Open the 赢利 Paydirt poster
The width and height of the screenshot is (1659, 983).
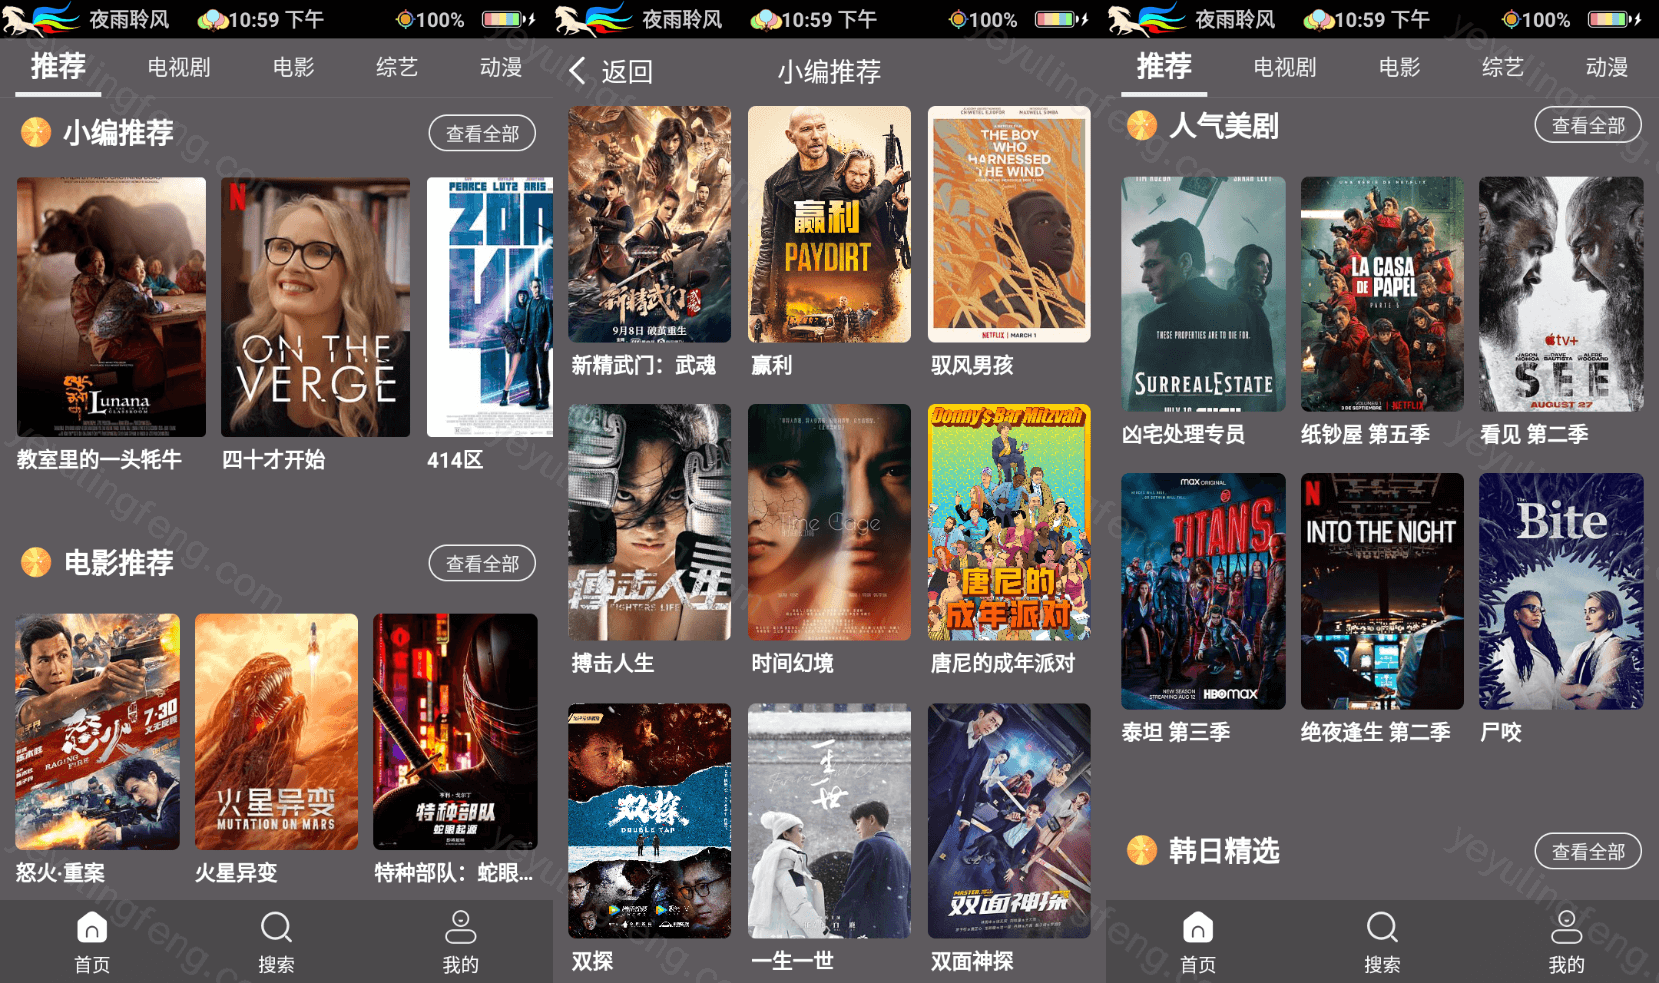[x=829, y=224]
